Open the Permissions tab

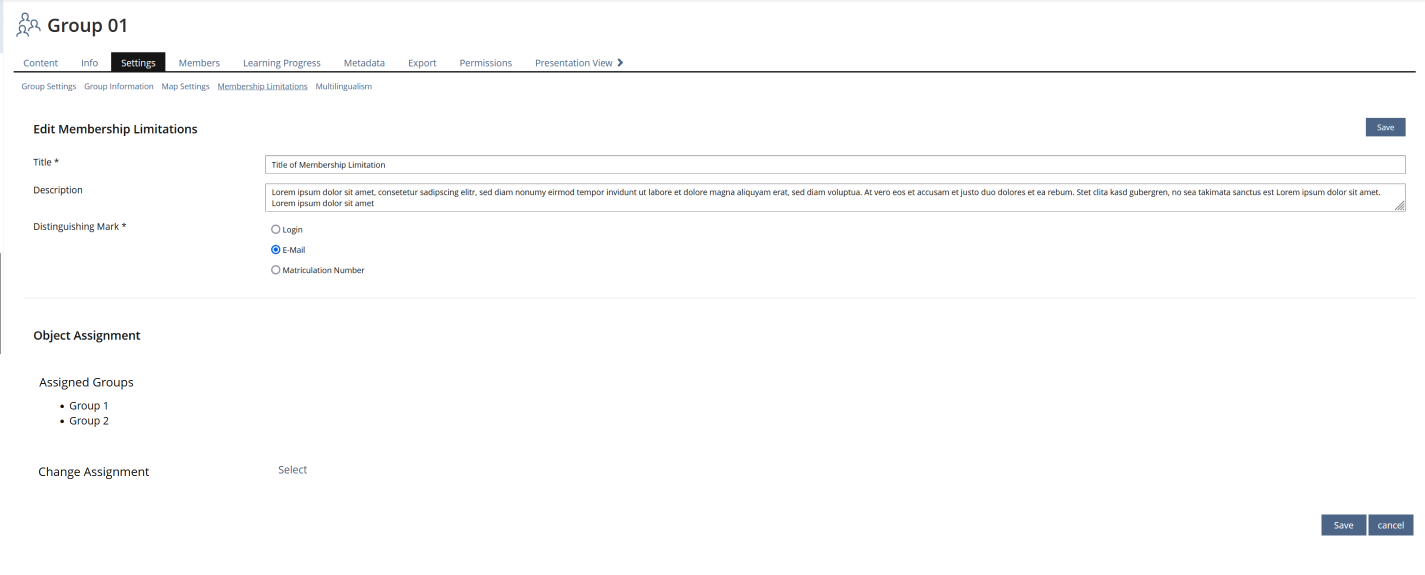point(485,63)
